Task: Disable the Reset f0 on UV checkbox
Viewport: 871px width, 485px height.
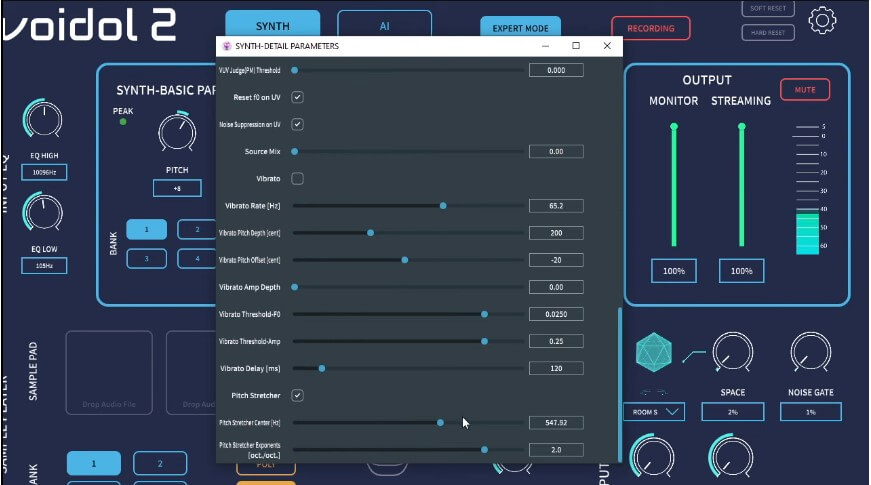Action: coord(297,98)
